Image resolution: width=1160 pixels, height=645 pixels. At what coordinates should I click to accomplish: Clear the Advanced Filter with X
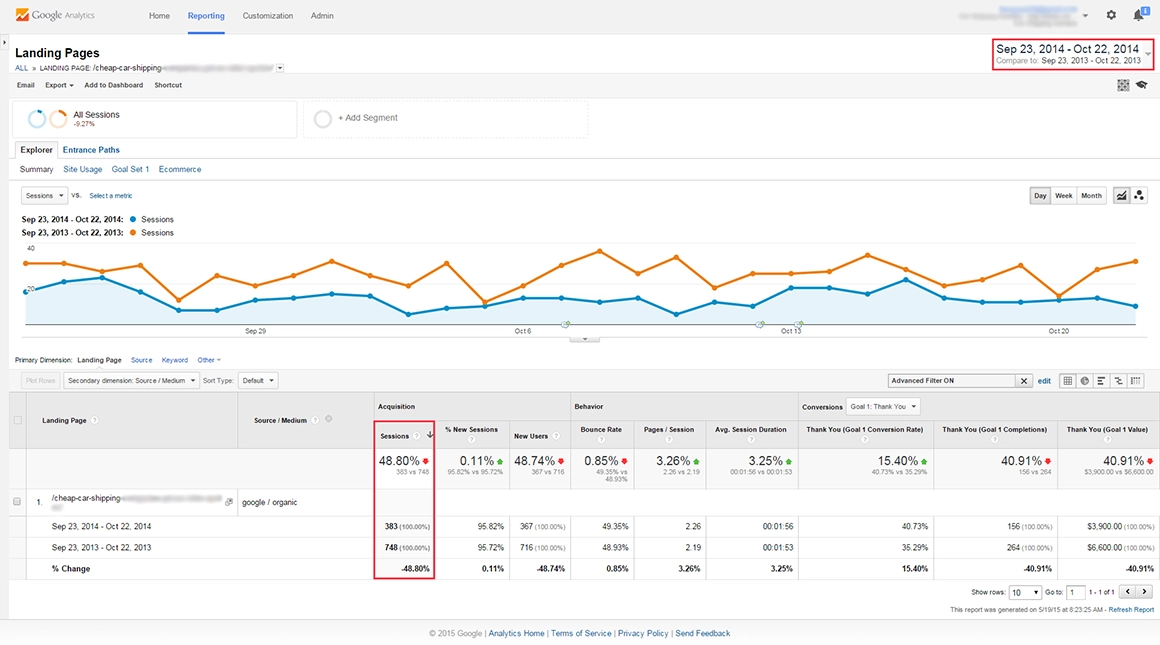(1024, 381)
